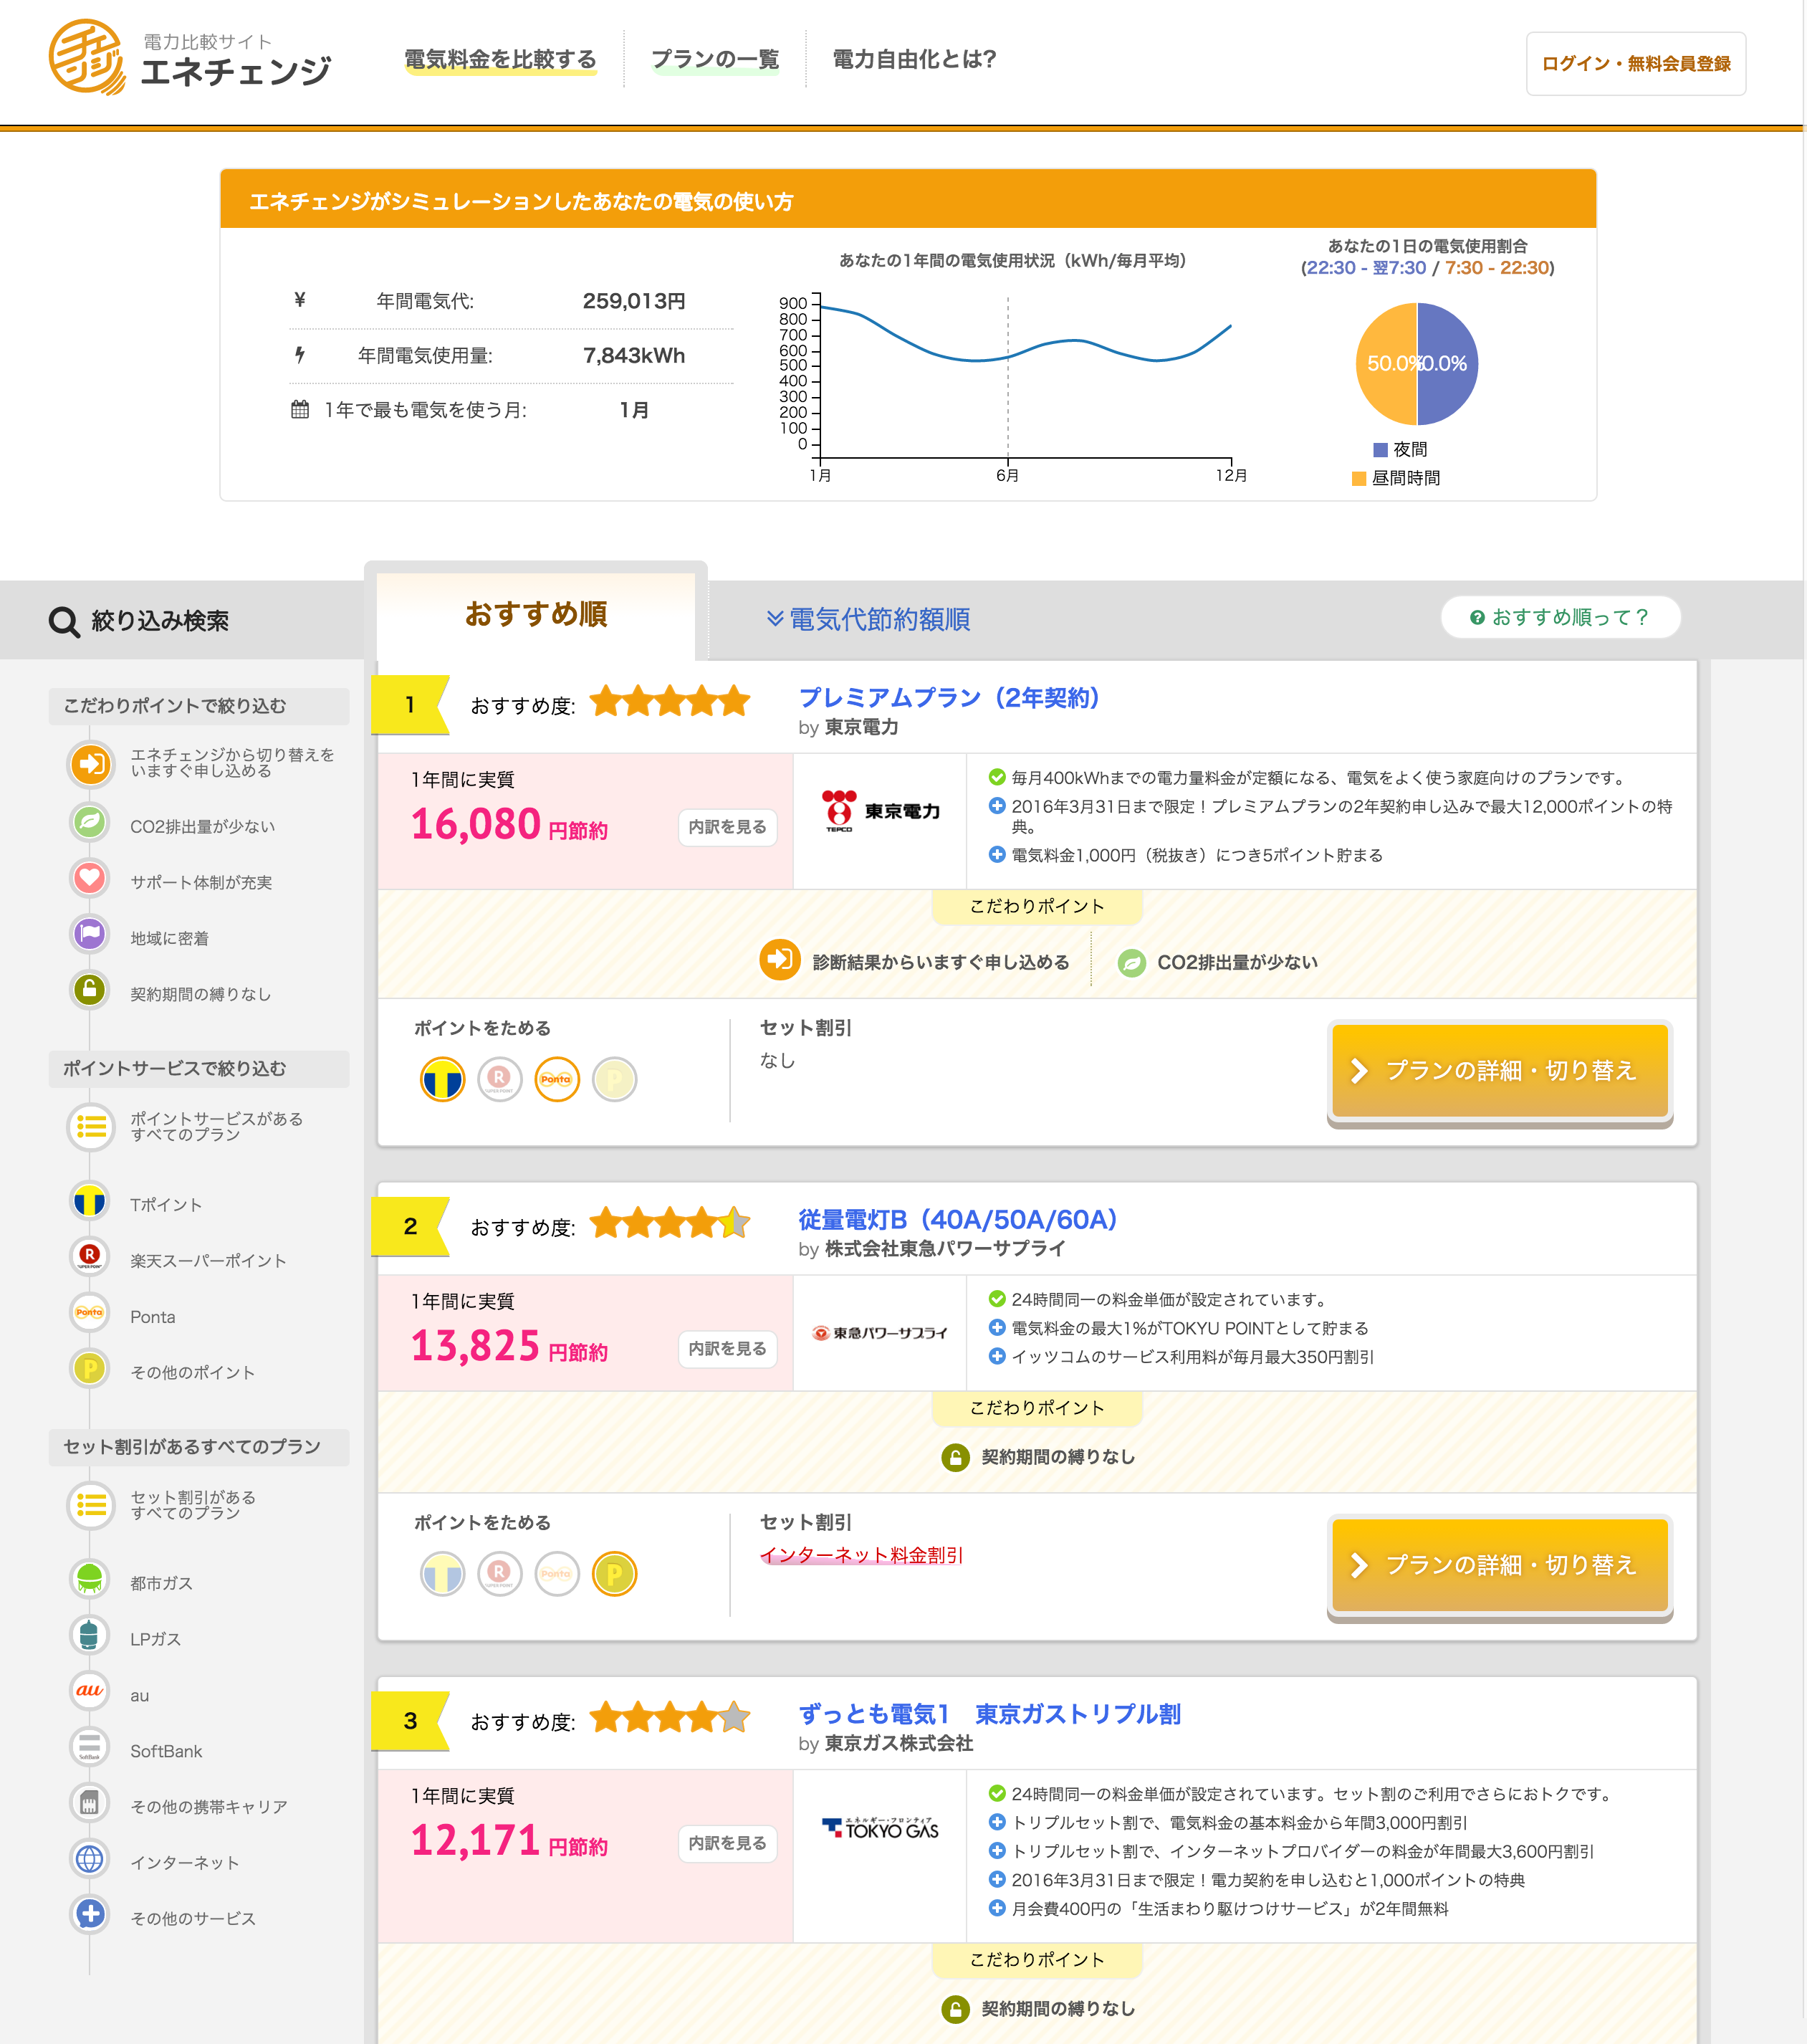The width and height of the screenshot is (1807, 2044).
Task: Show 内訳を見る for 13,825円 plan
Action: pos(728,1349)
